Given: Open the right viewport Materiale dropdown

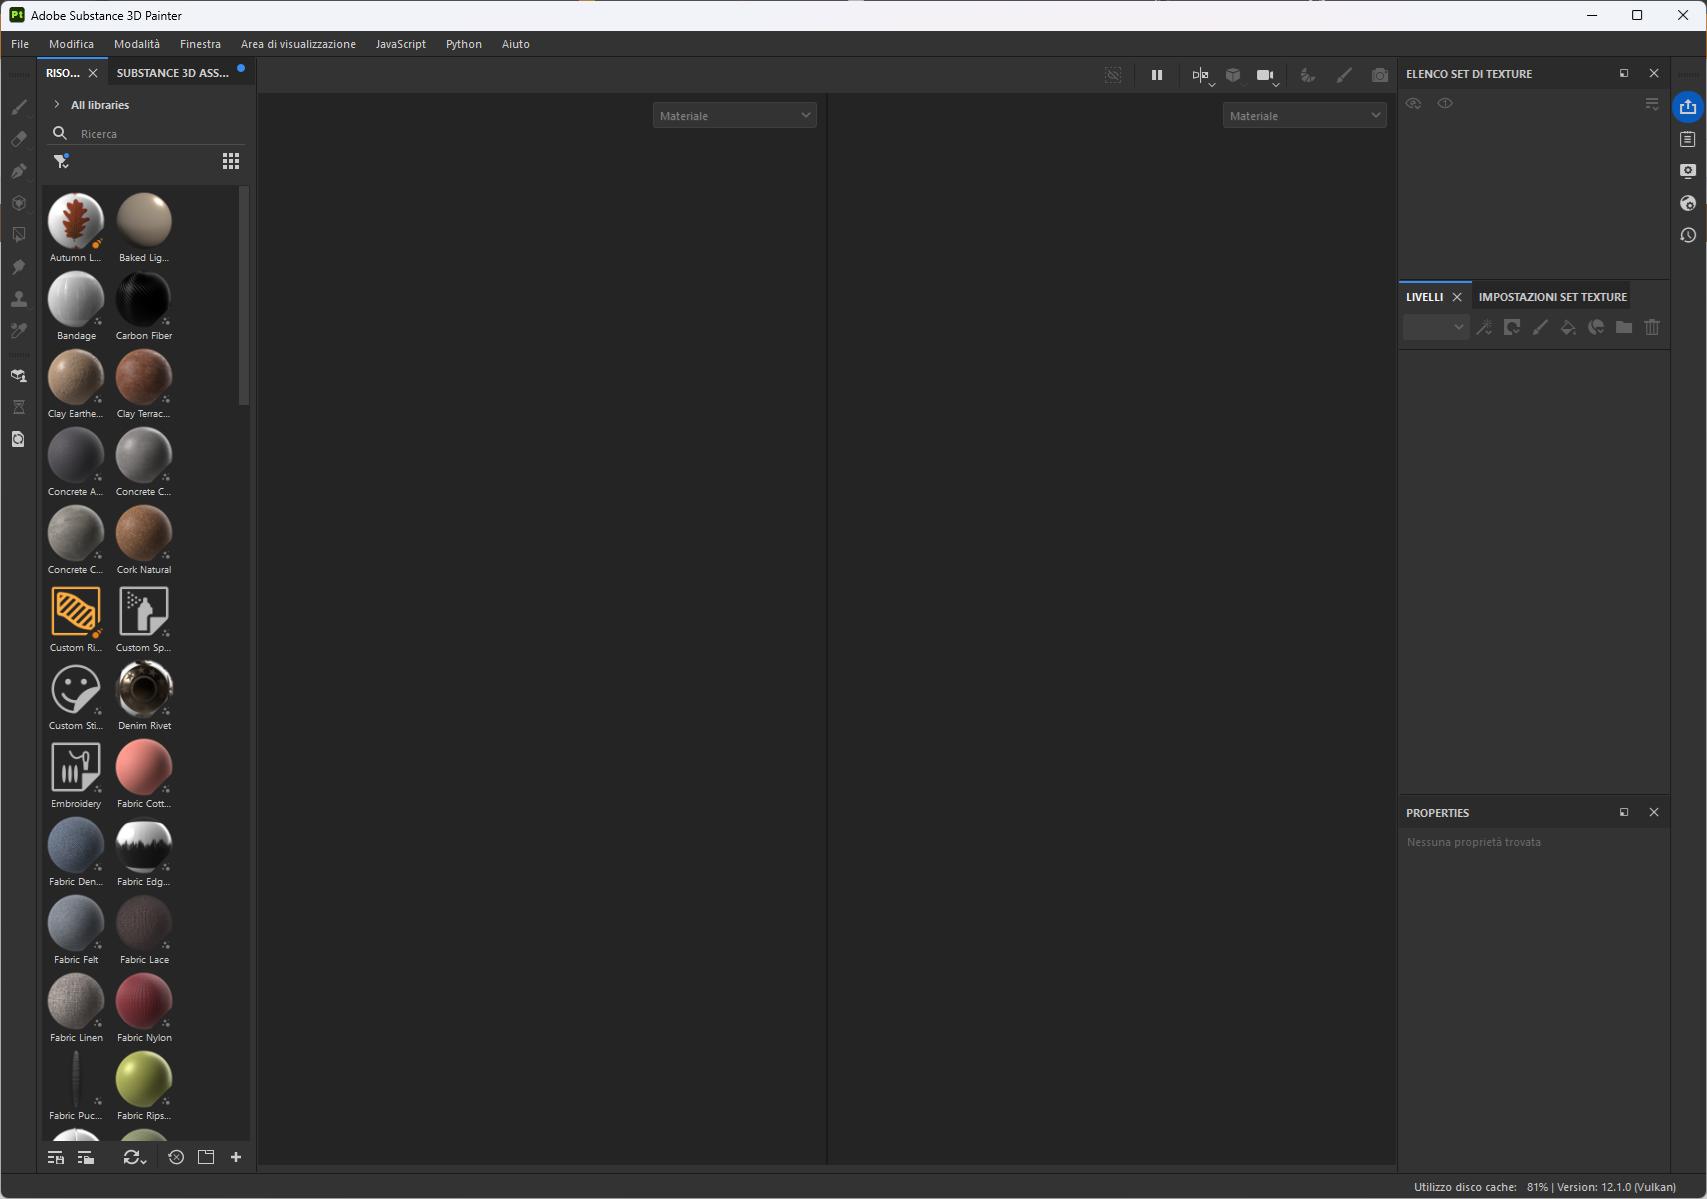Looking at the screenshot, I should pyautogui.click(x=1305, y=116).
